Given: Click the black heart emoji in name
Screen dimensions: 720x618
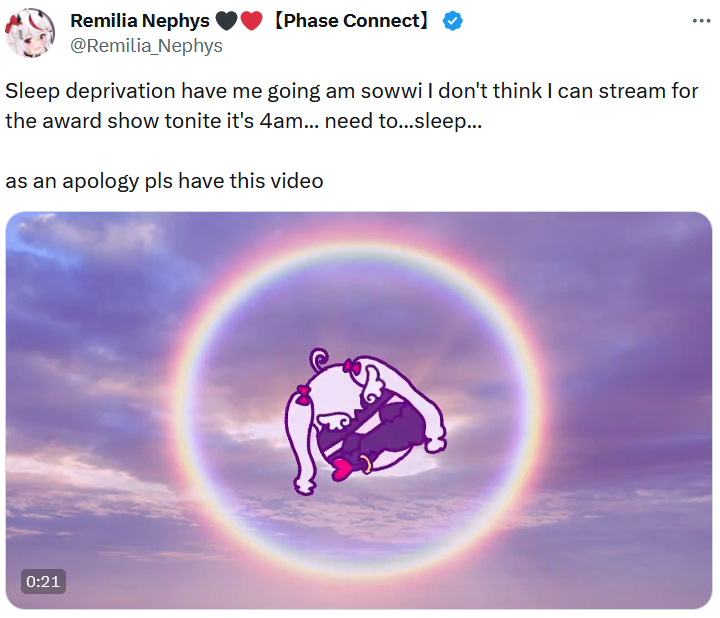Looking at the screenshot, I should [x=226, y=21].
